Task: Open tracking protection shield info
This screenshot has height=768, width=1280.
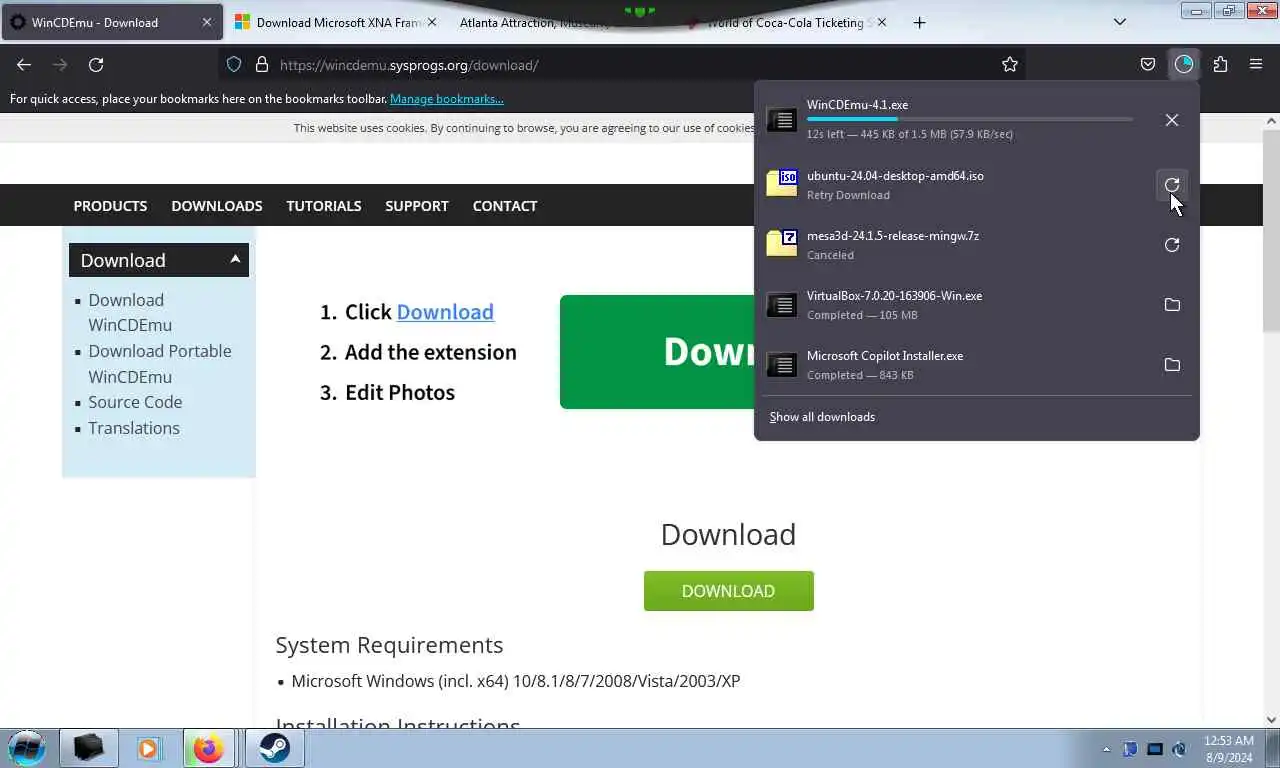Action: tap(234, 64)
